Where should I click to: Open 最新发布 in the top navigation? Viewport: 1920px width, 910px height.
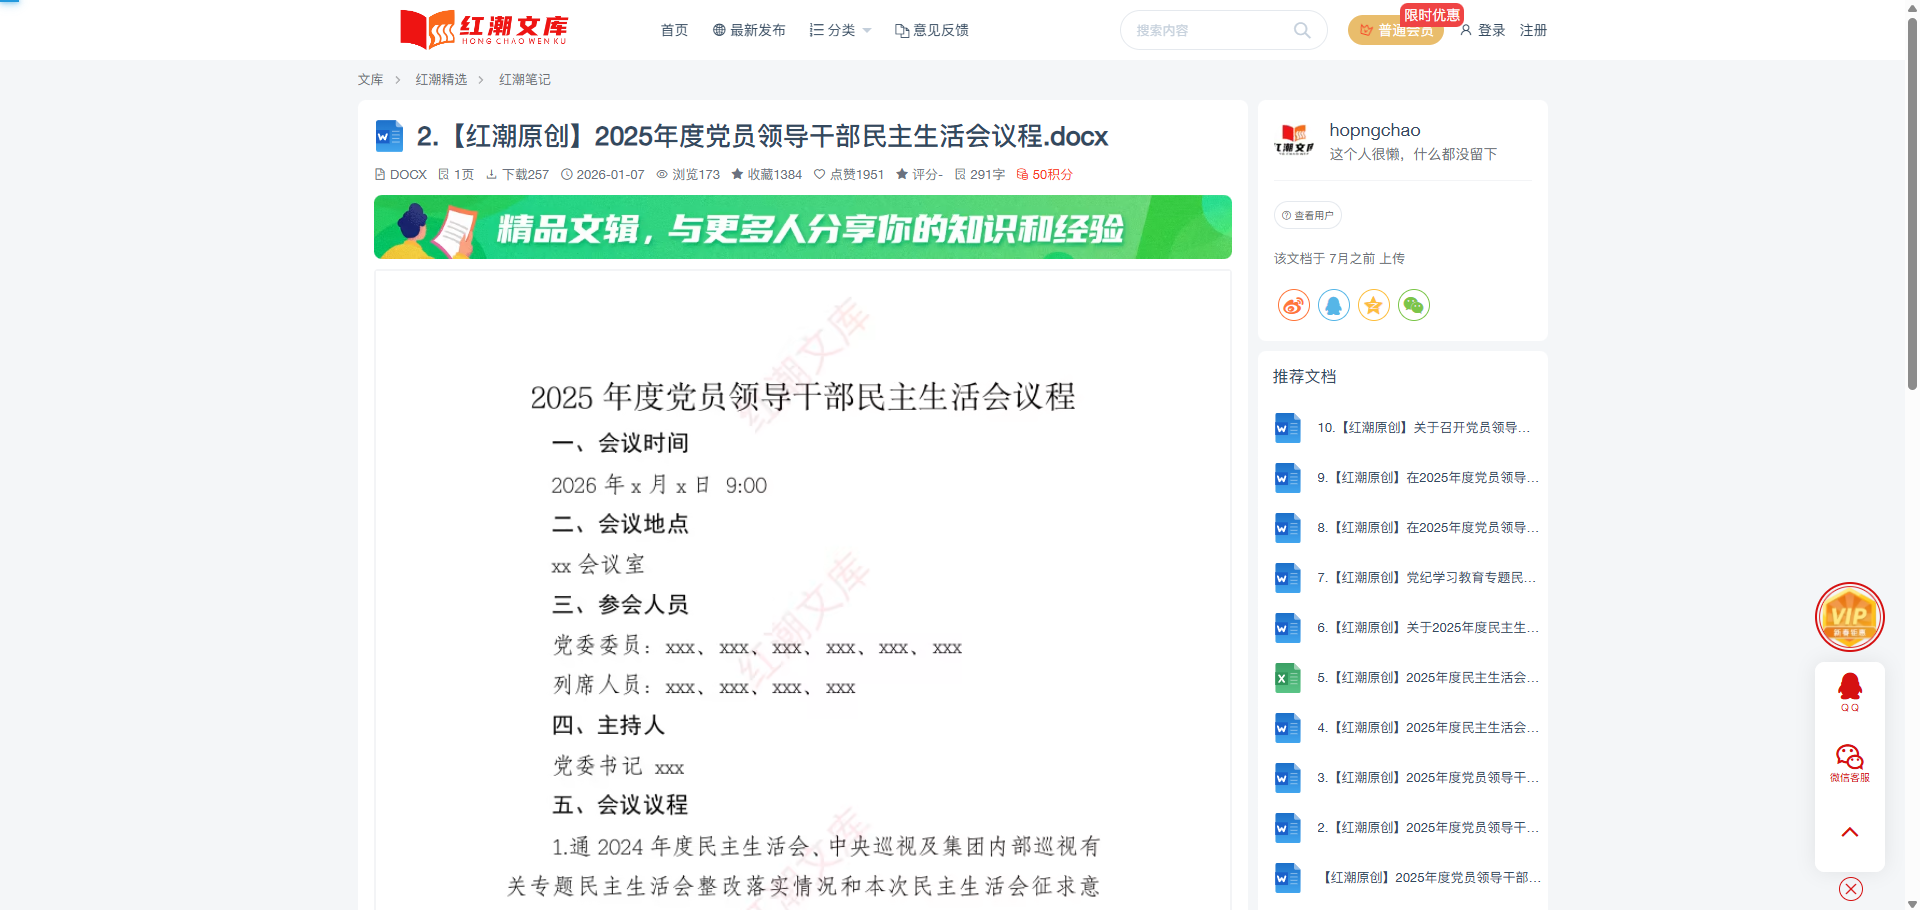coord(749,30)
